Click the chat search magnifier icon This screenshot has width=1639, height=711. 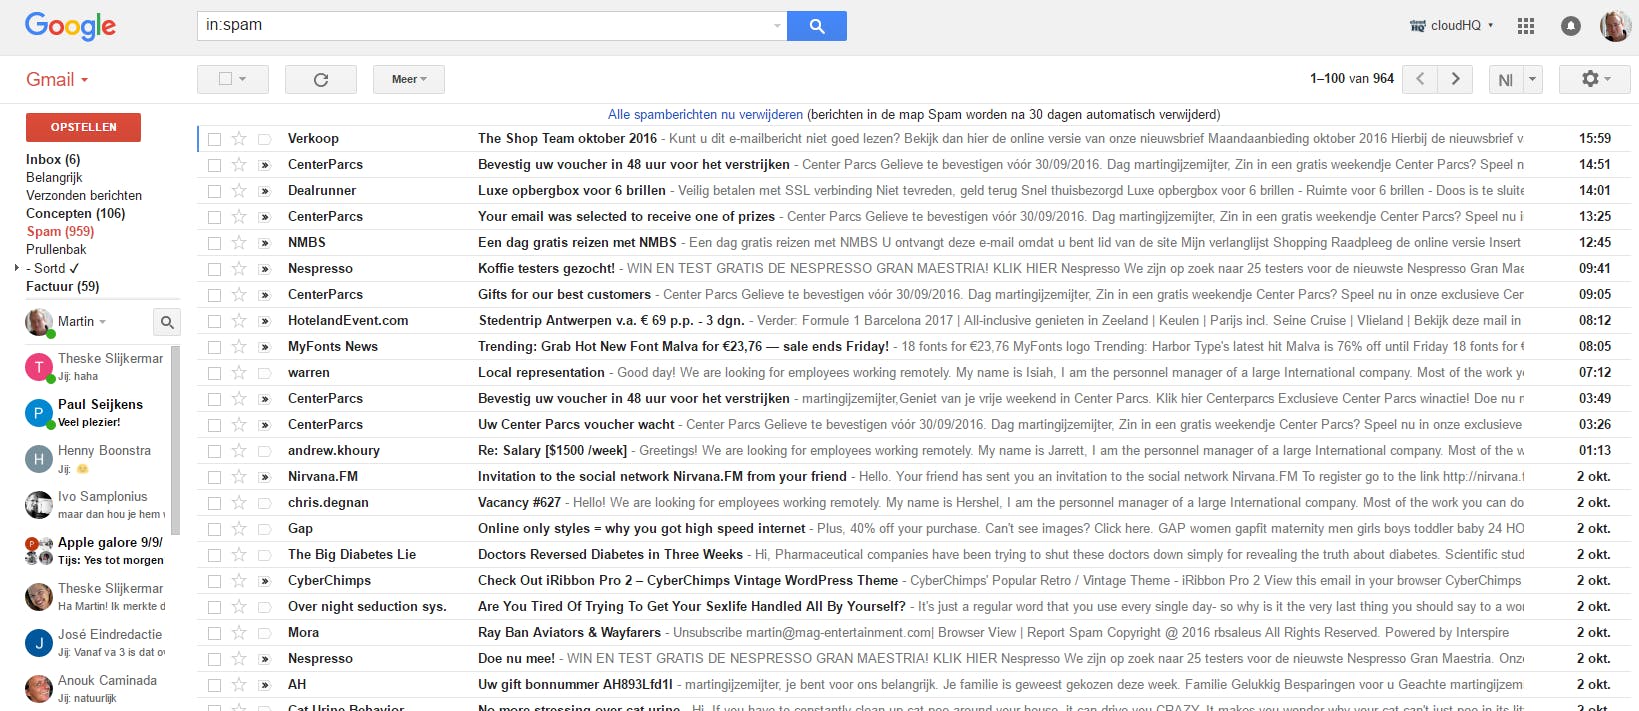click(x=167, y=322)
